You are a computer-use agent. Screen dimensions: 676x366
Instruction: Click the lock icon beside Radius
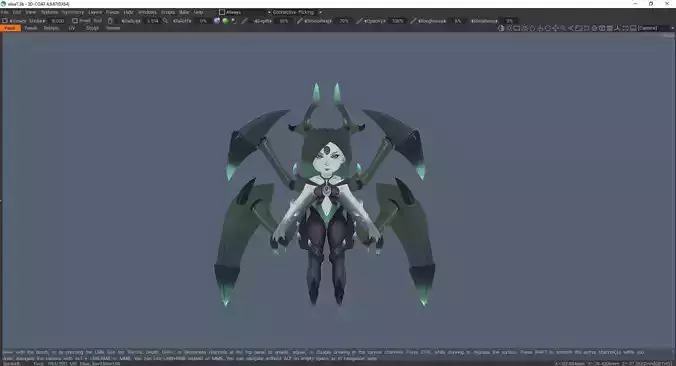110,21
